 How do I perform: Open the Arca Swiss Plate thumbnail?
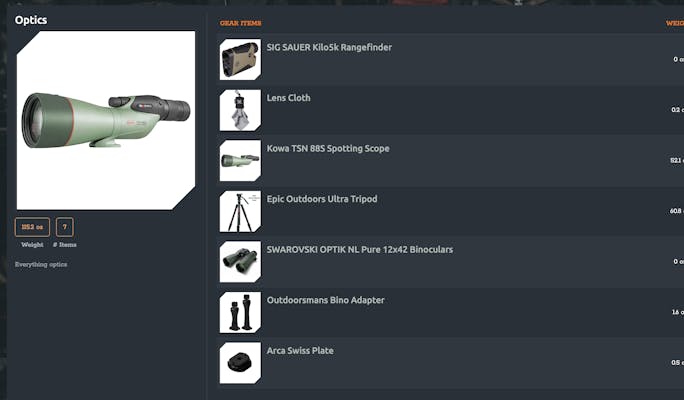coord(240,363)
